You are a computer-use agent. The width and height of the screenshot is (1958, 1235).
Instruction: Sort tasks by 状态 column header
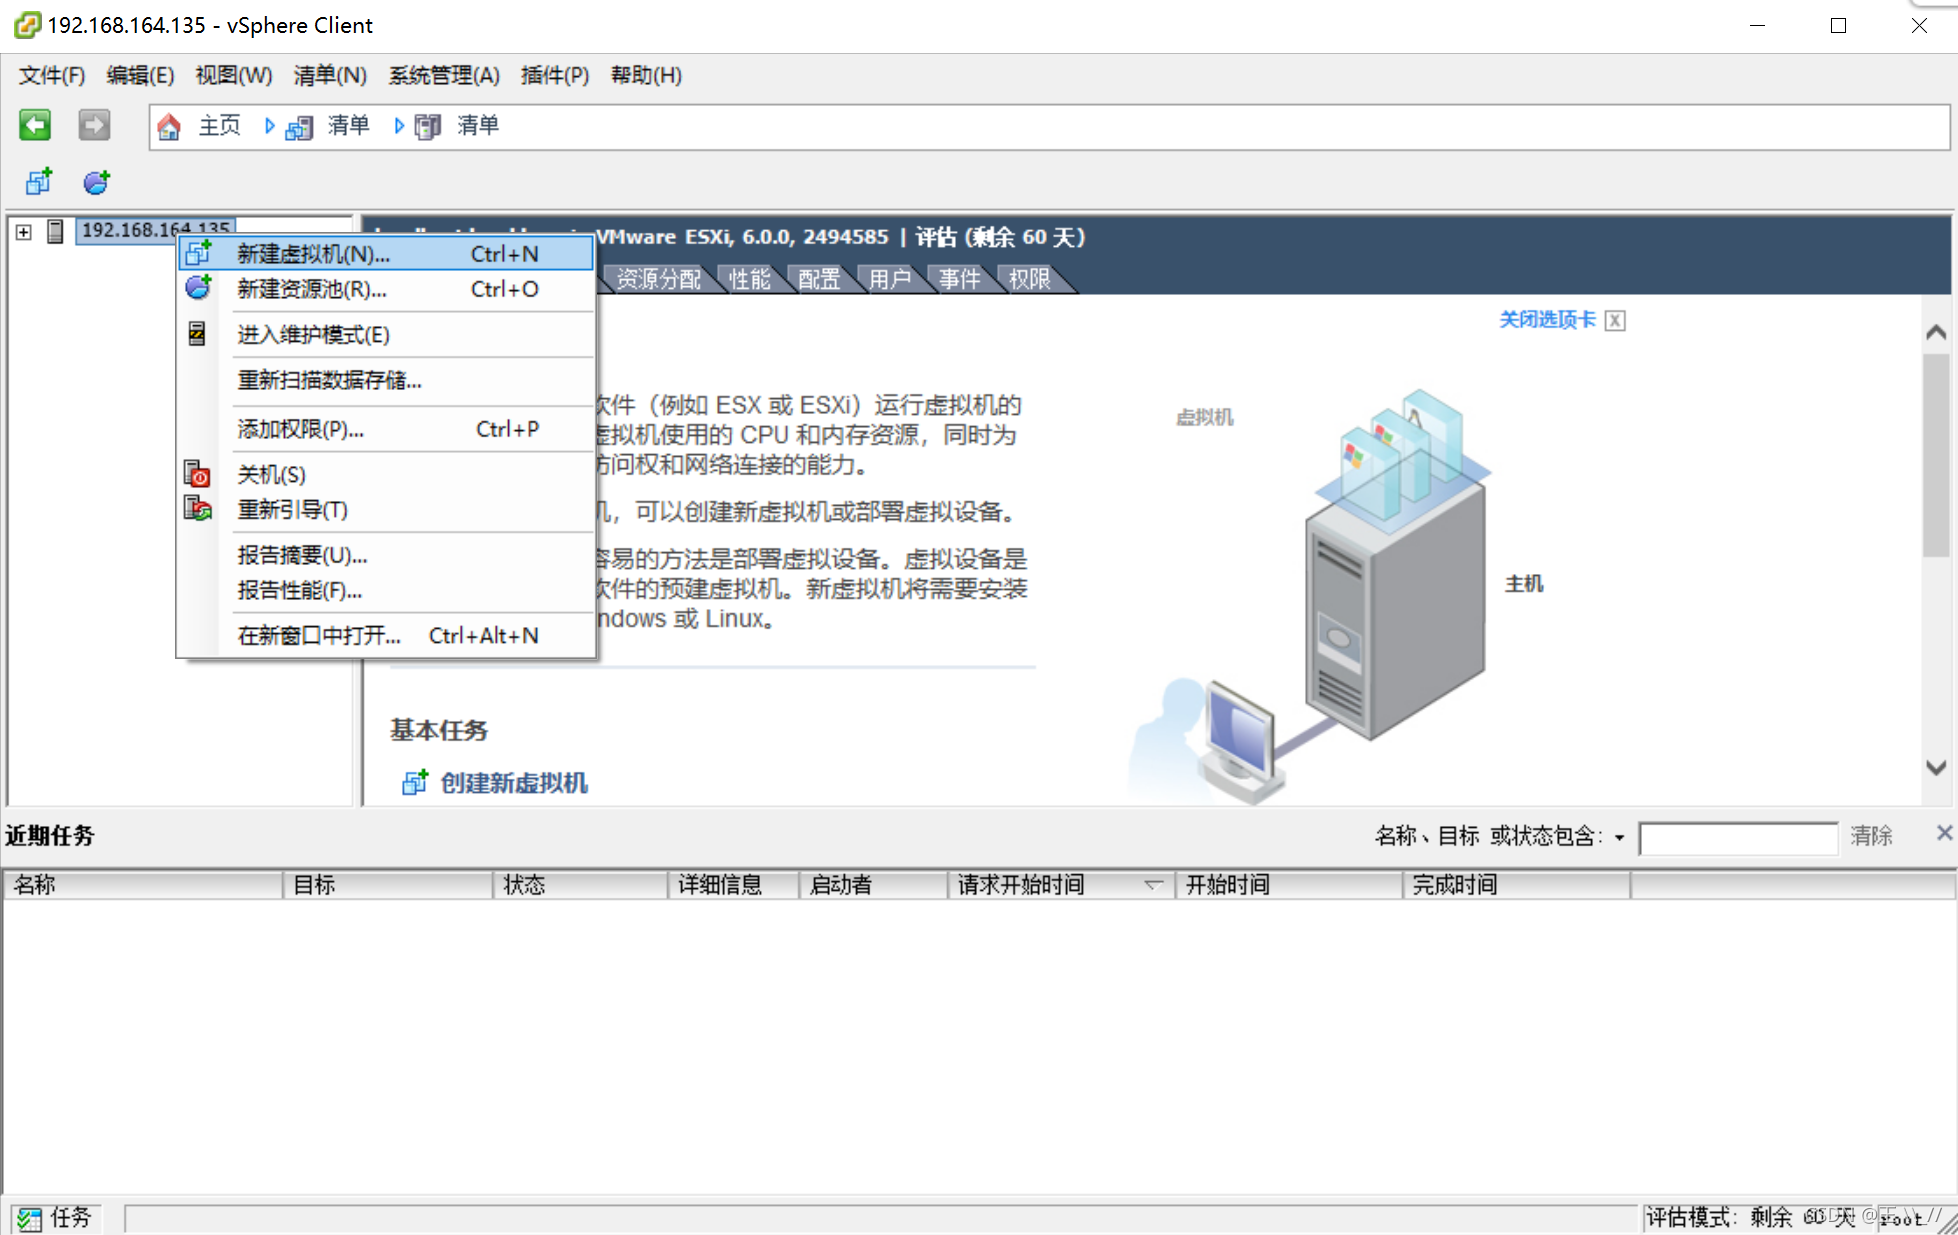580,885
